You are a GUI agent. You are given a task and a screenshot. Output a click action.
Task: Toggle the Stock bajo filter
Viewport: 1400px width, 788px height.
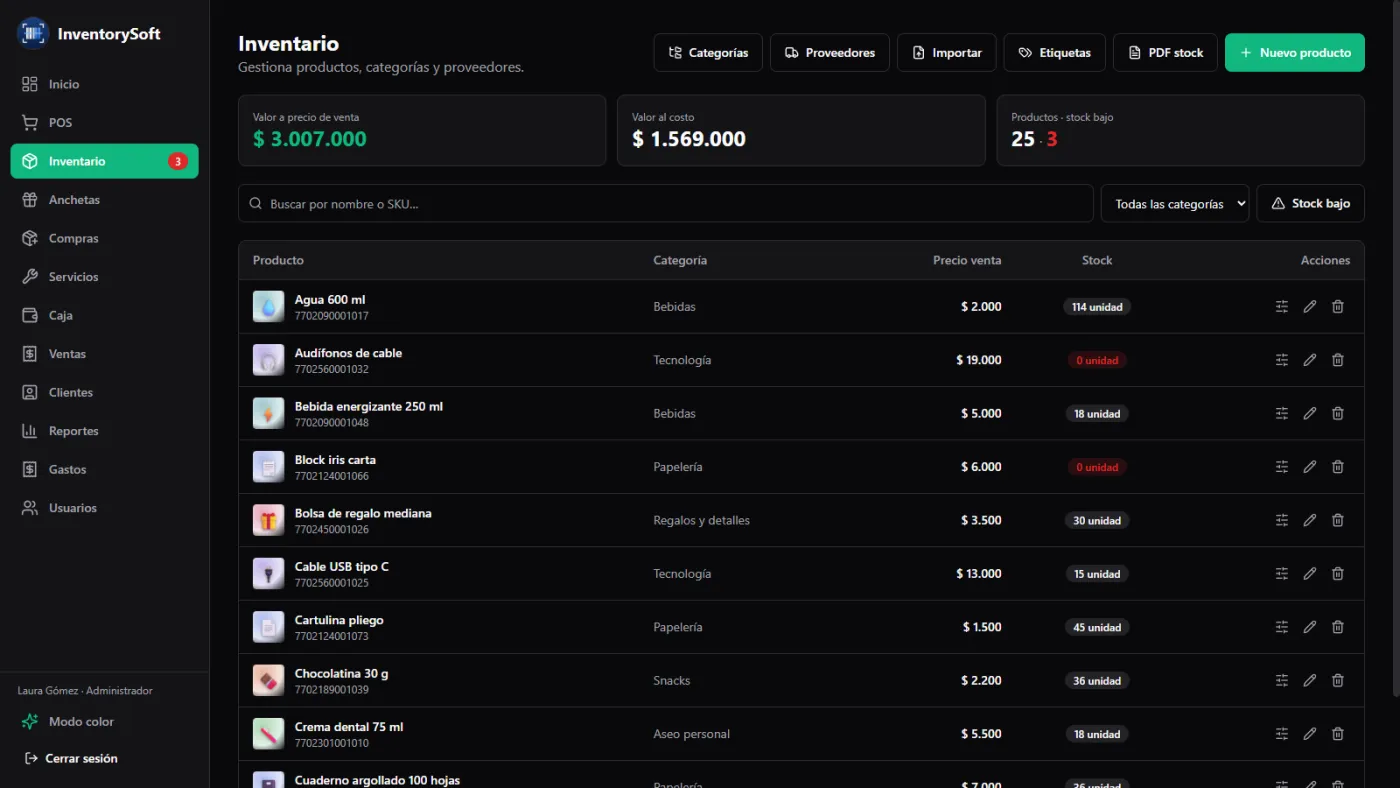tap(1310, 203)
